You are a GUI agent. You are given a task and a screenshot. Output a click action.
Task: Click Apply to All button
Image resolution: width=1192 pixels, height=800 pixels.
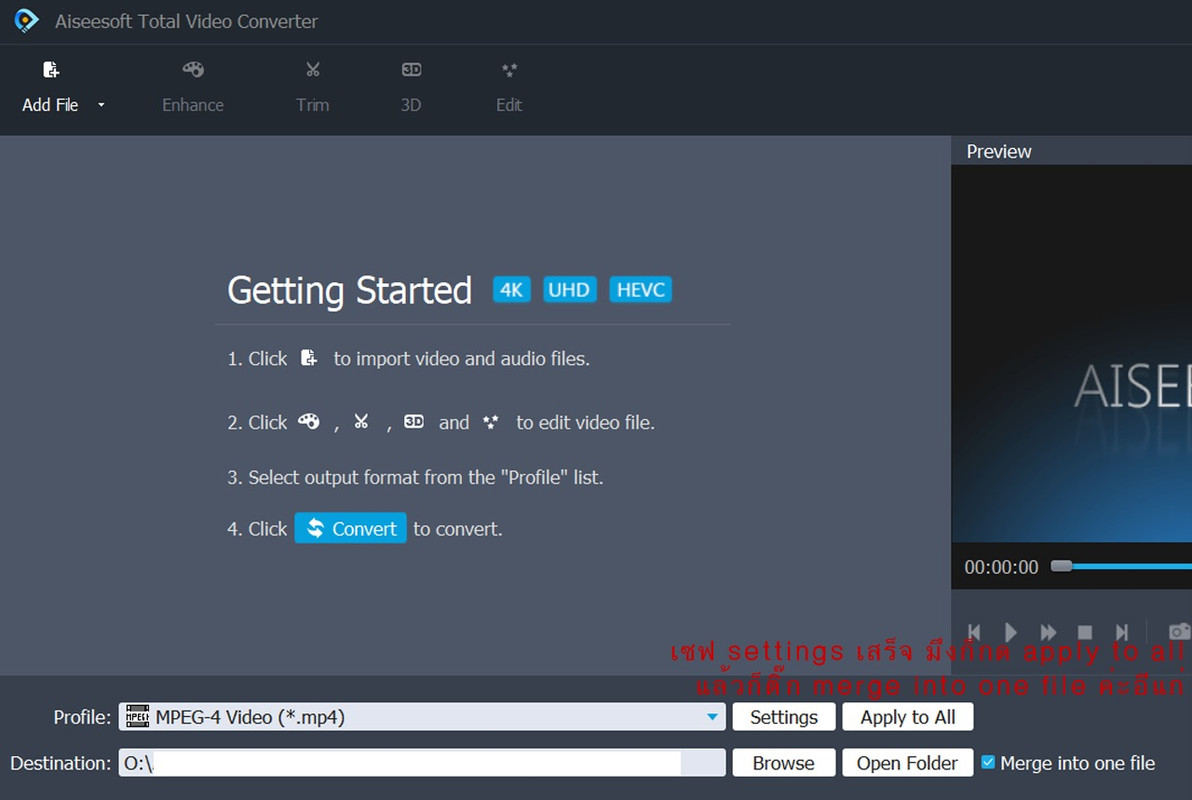click(908, 717)
